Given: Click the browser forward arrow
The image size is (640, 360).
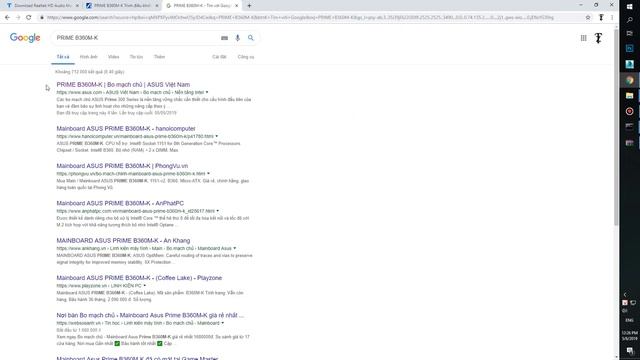Looking at the screenshot, I should [x=18, y=18].
